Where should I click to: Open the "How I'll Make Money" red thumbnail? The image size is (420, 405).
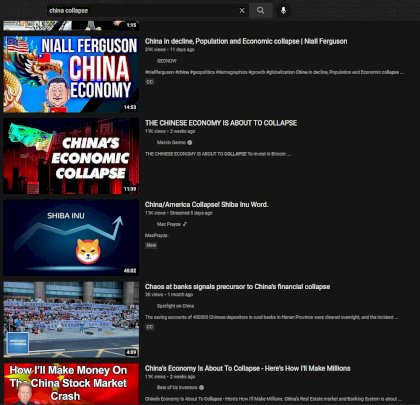[71, 384]
